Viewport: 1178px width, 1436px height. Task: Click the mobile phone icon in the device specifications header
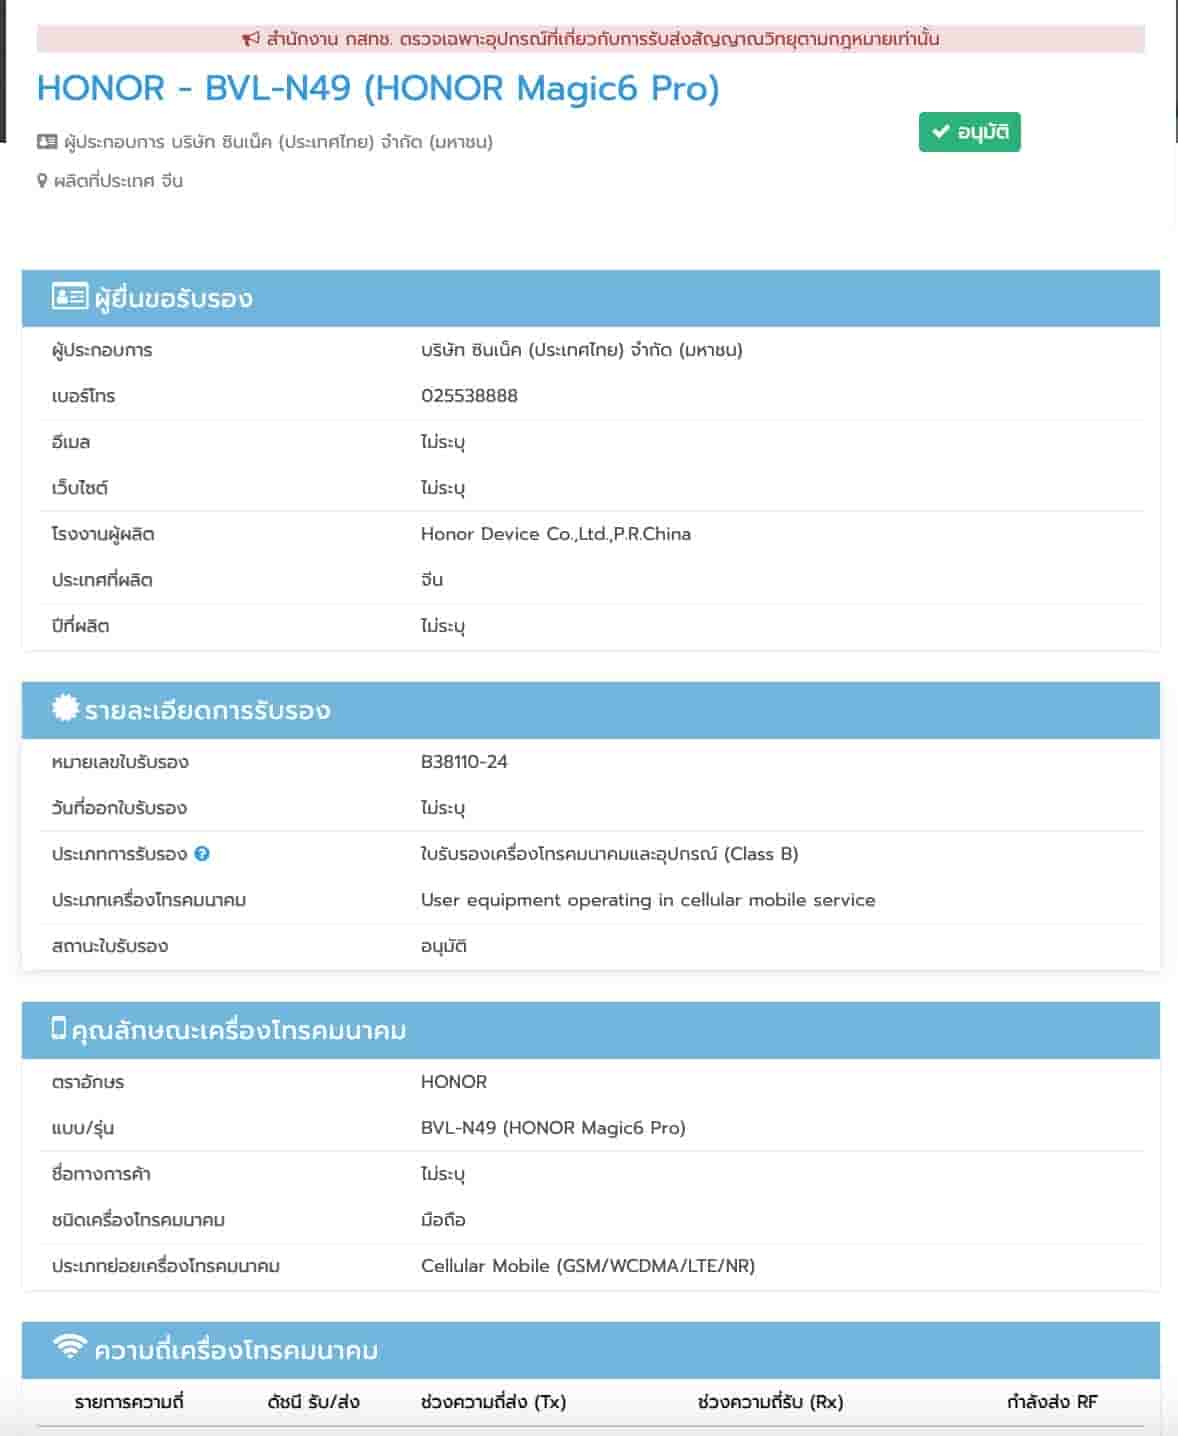(x=59, y=1028)
